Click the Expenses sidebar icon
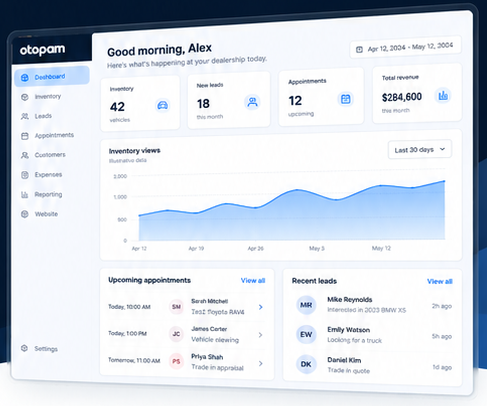487x406 pixels. (25, 175)
